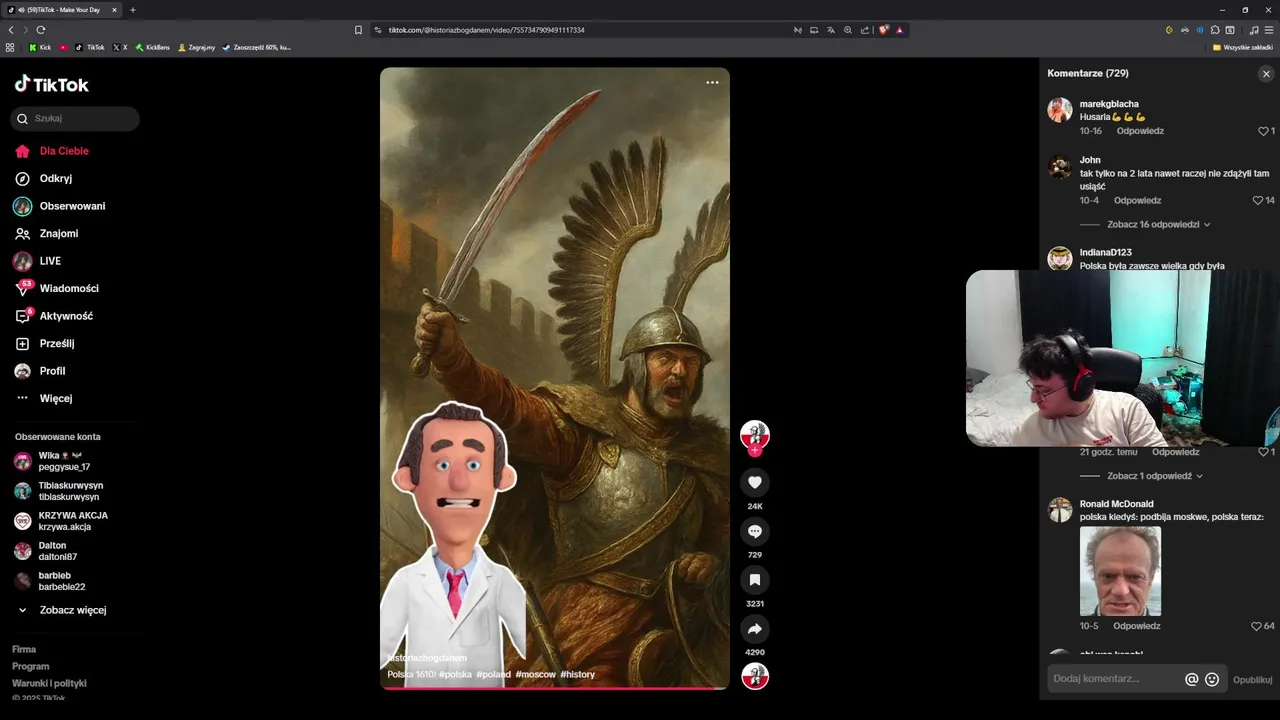1280x720 pixels.
Task: Open Więcej menu
Action: point(56,398)
